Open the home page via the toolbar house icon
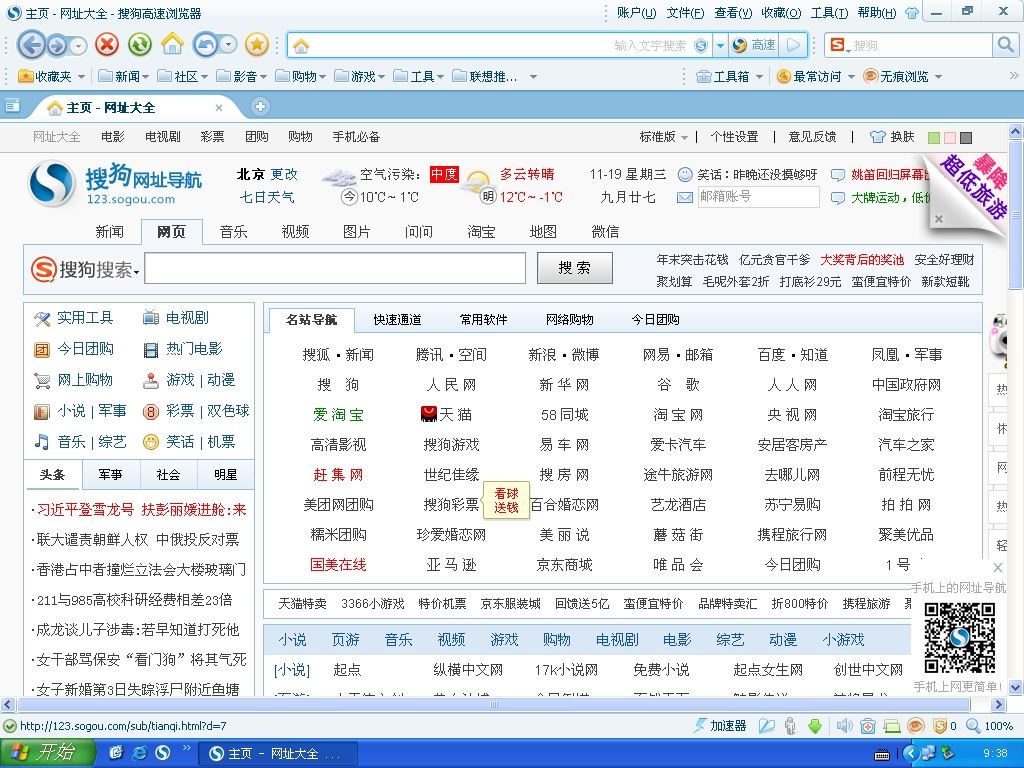 [172, 44]
